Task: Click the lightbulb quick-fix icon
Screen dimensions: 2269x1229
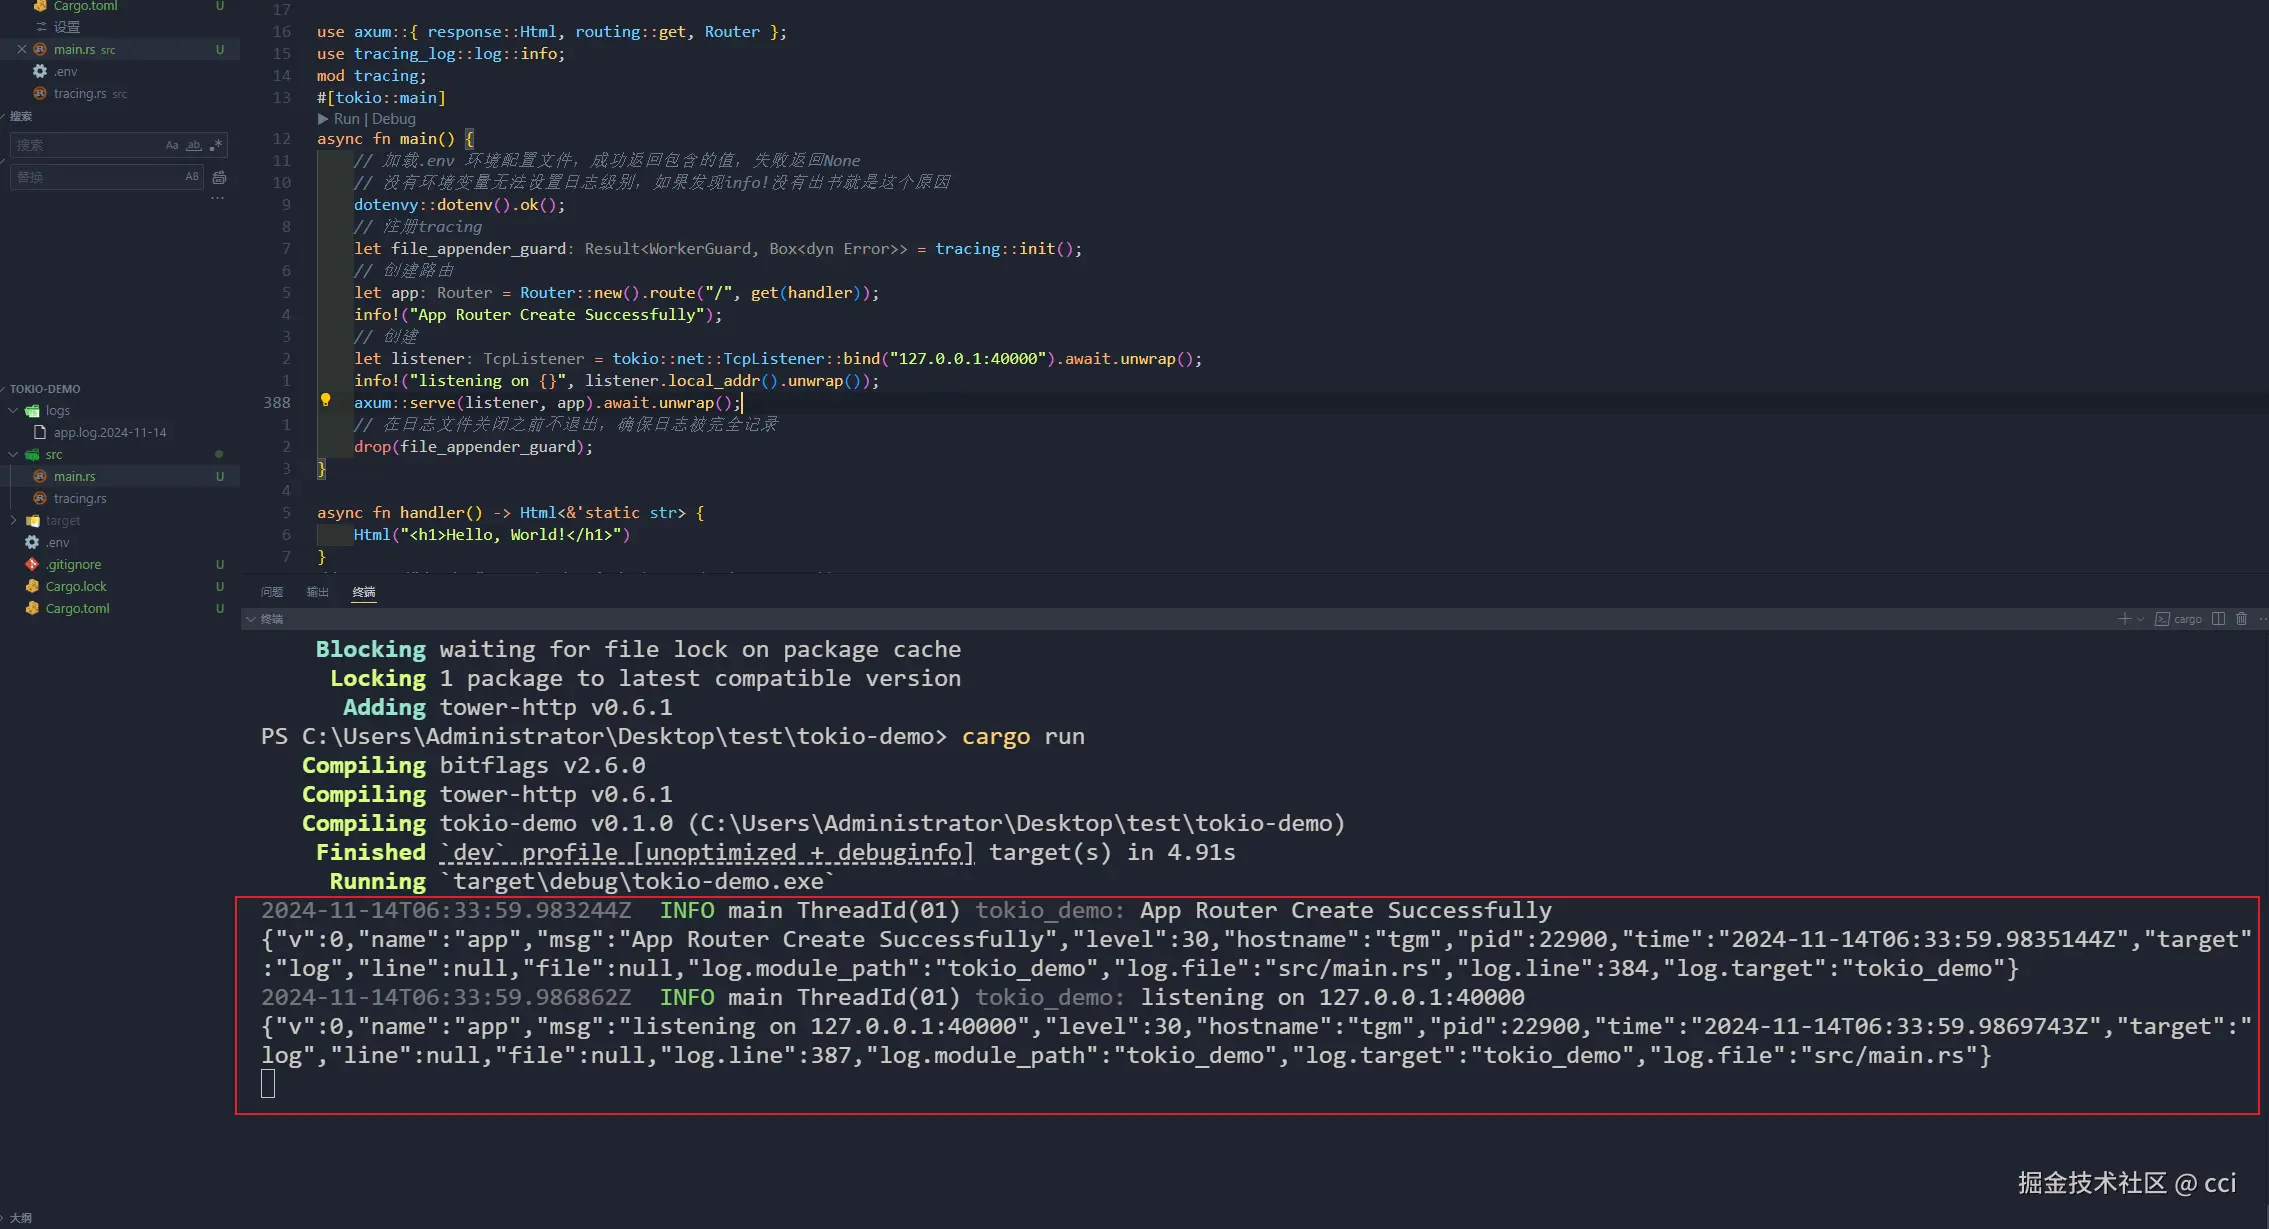Action: [325, 400]
